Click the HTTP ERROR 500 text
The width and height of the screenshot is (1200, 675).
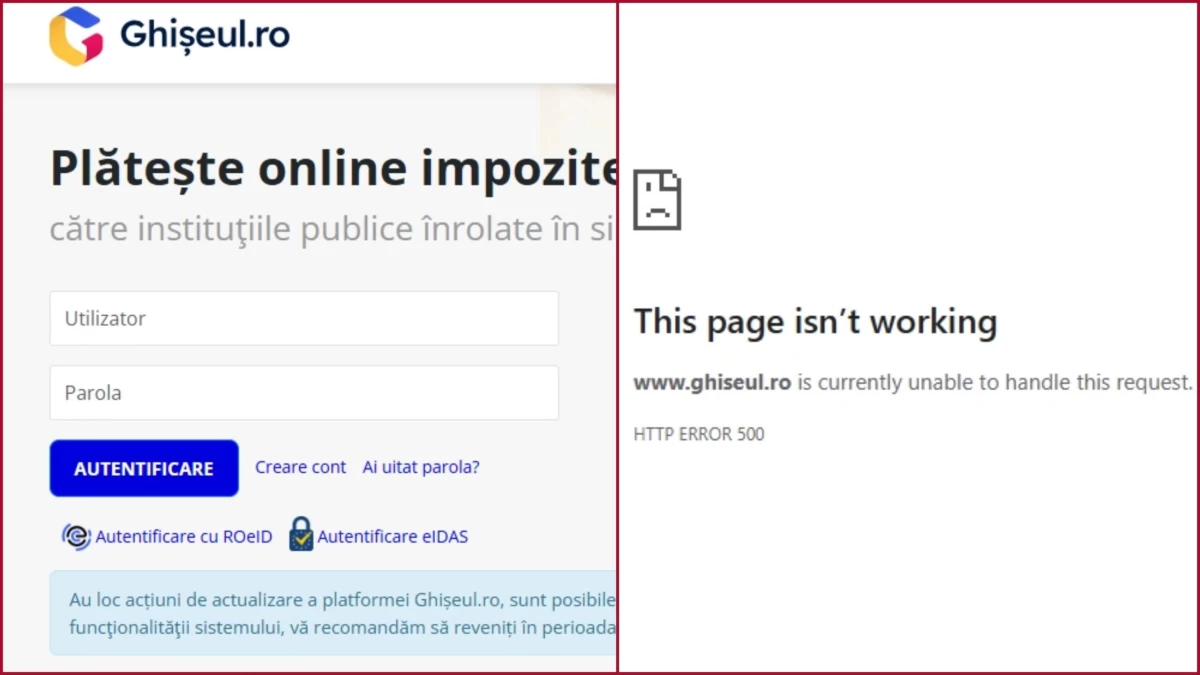(699, 434)
